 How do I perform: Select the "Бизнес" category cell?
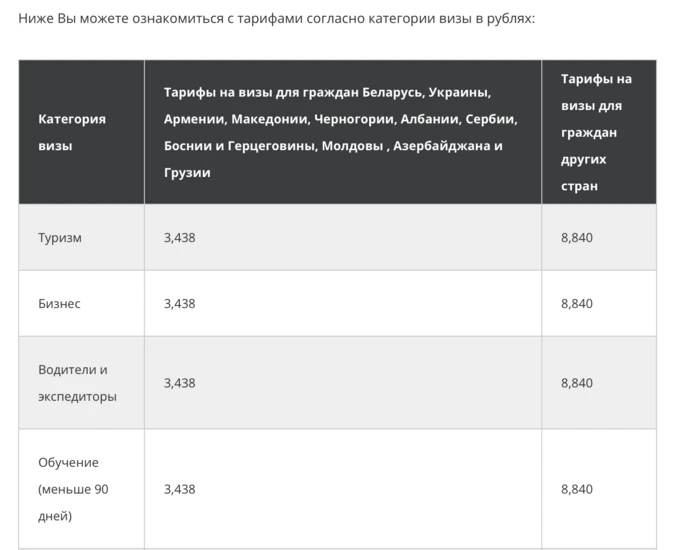82,303
